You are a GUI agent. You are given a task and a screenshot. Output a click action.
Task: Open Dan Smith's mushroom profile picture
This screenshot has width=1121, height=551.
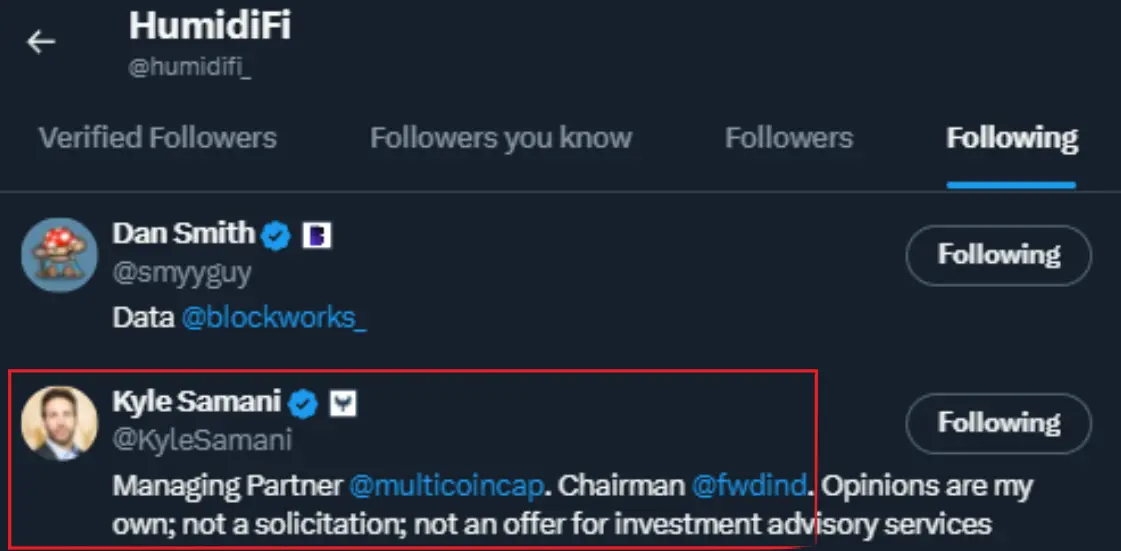pyautogui.click(x=58, y=254)
